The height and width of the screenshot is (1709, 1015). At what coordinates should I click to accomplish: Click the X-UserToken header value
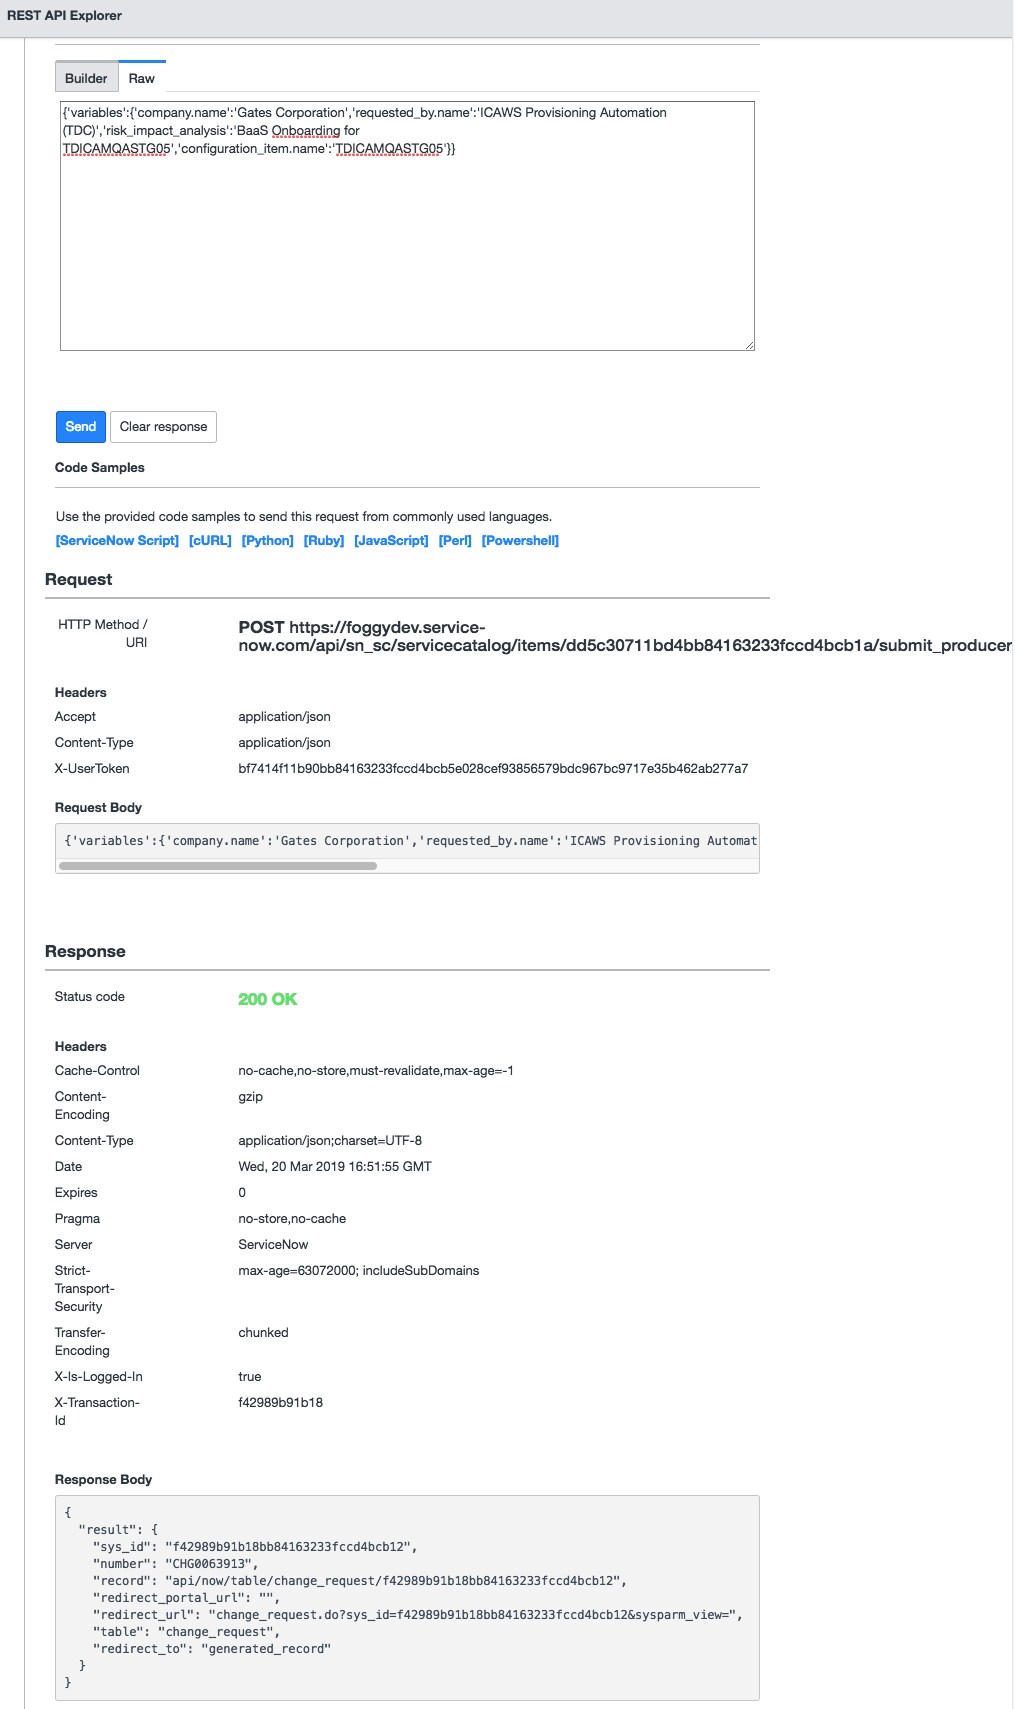(x=493, y=769)
